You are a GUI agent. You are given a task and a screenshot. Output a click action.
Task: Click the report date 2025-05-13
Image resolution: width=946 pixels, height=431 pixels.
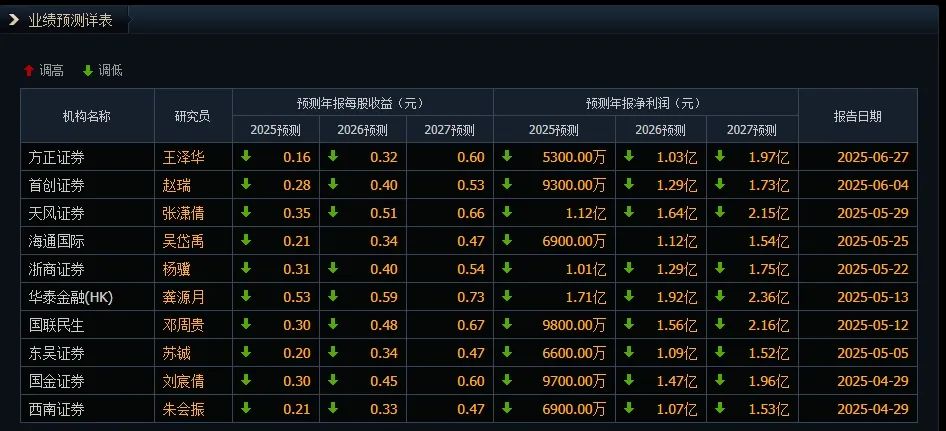click(x=872, y=297)
